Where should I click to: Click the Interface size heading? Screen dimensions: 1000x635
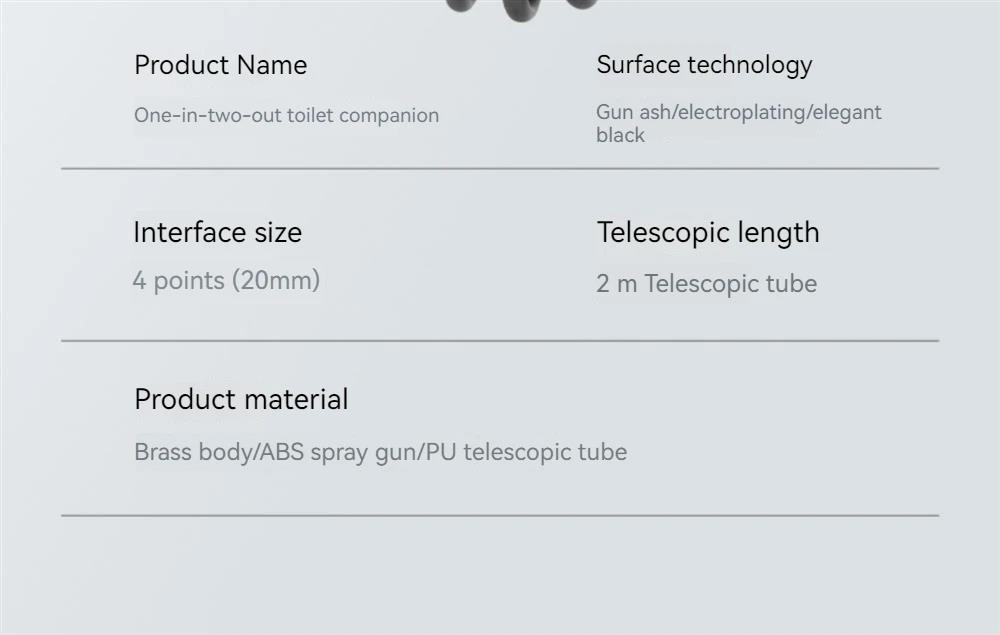[x=217, y=232]
